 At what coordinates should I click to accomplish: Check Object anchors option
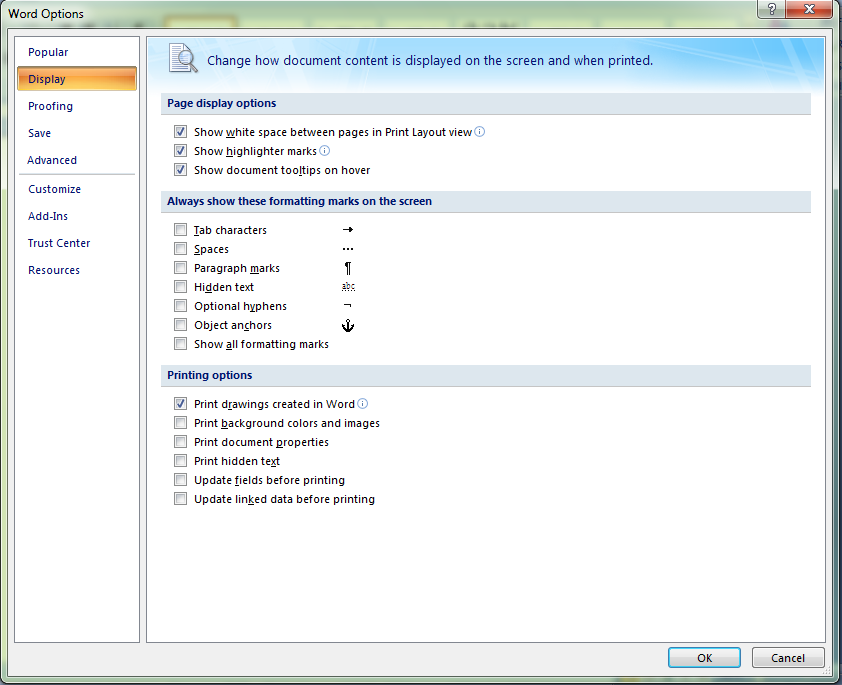tap(180, 325)
